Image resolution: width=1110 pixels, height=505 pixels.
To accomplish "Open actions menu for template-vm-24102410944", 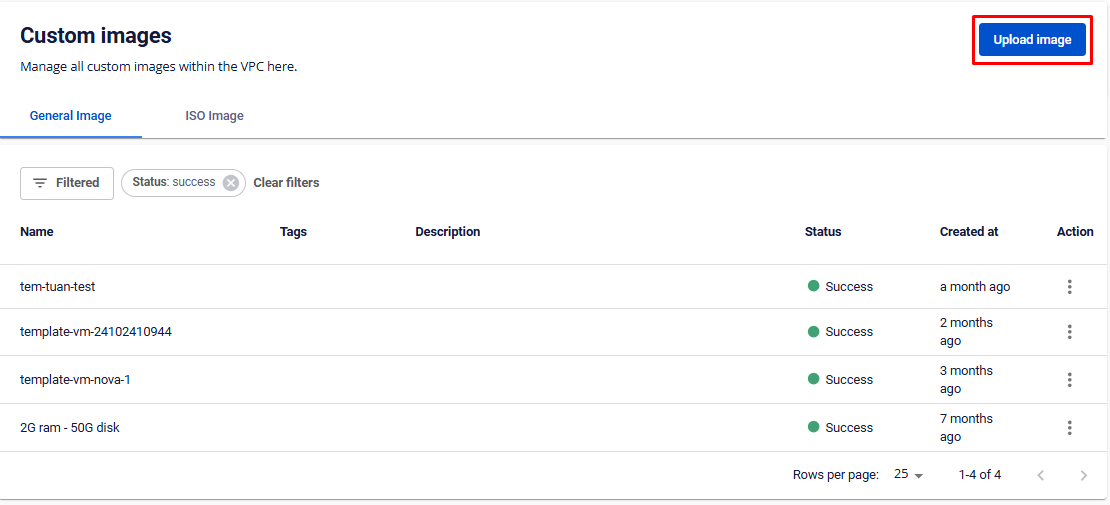I will (x=1069, y=332).
